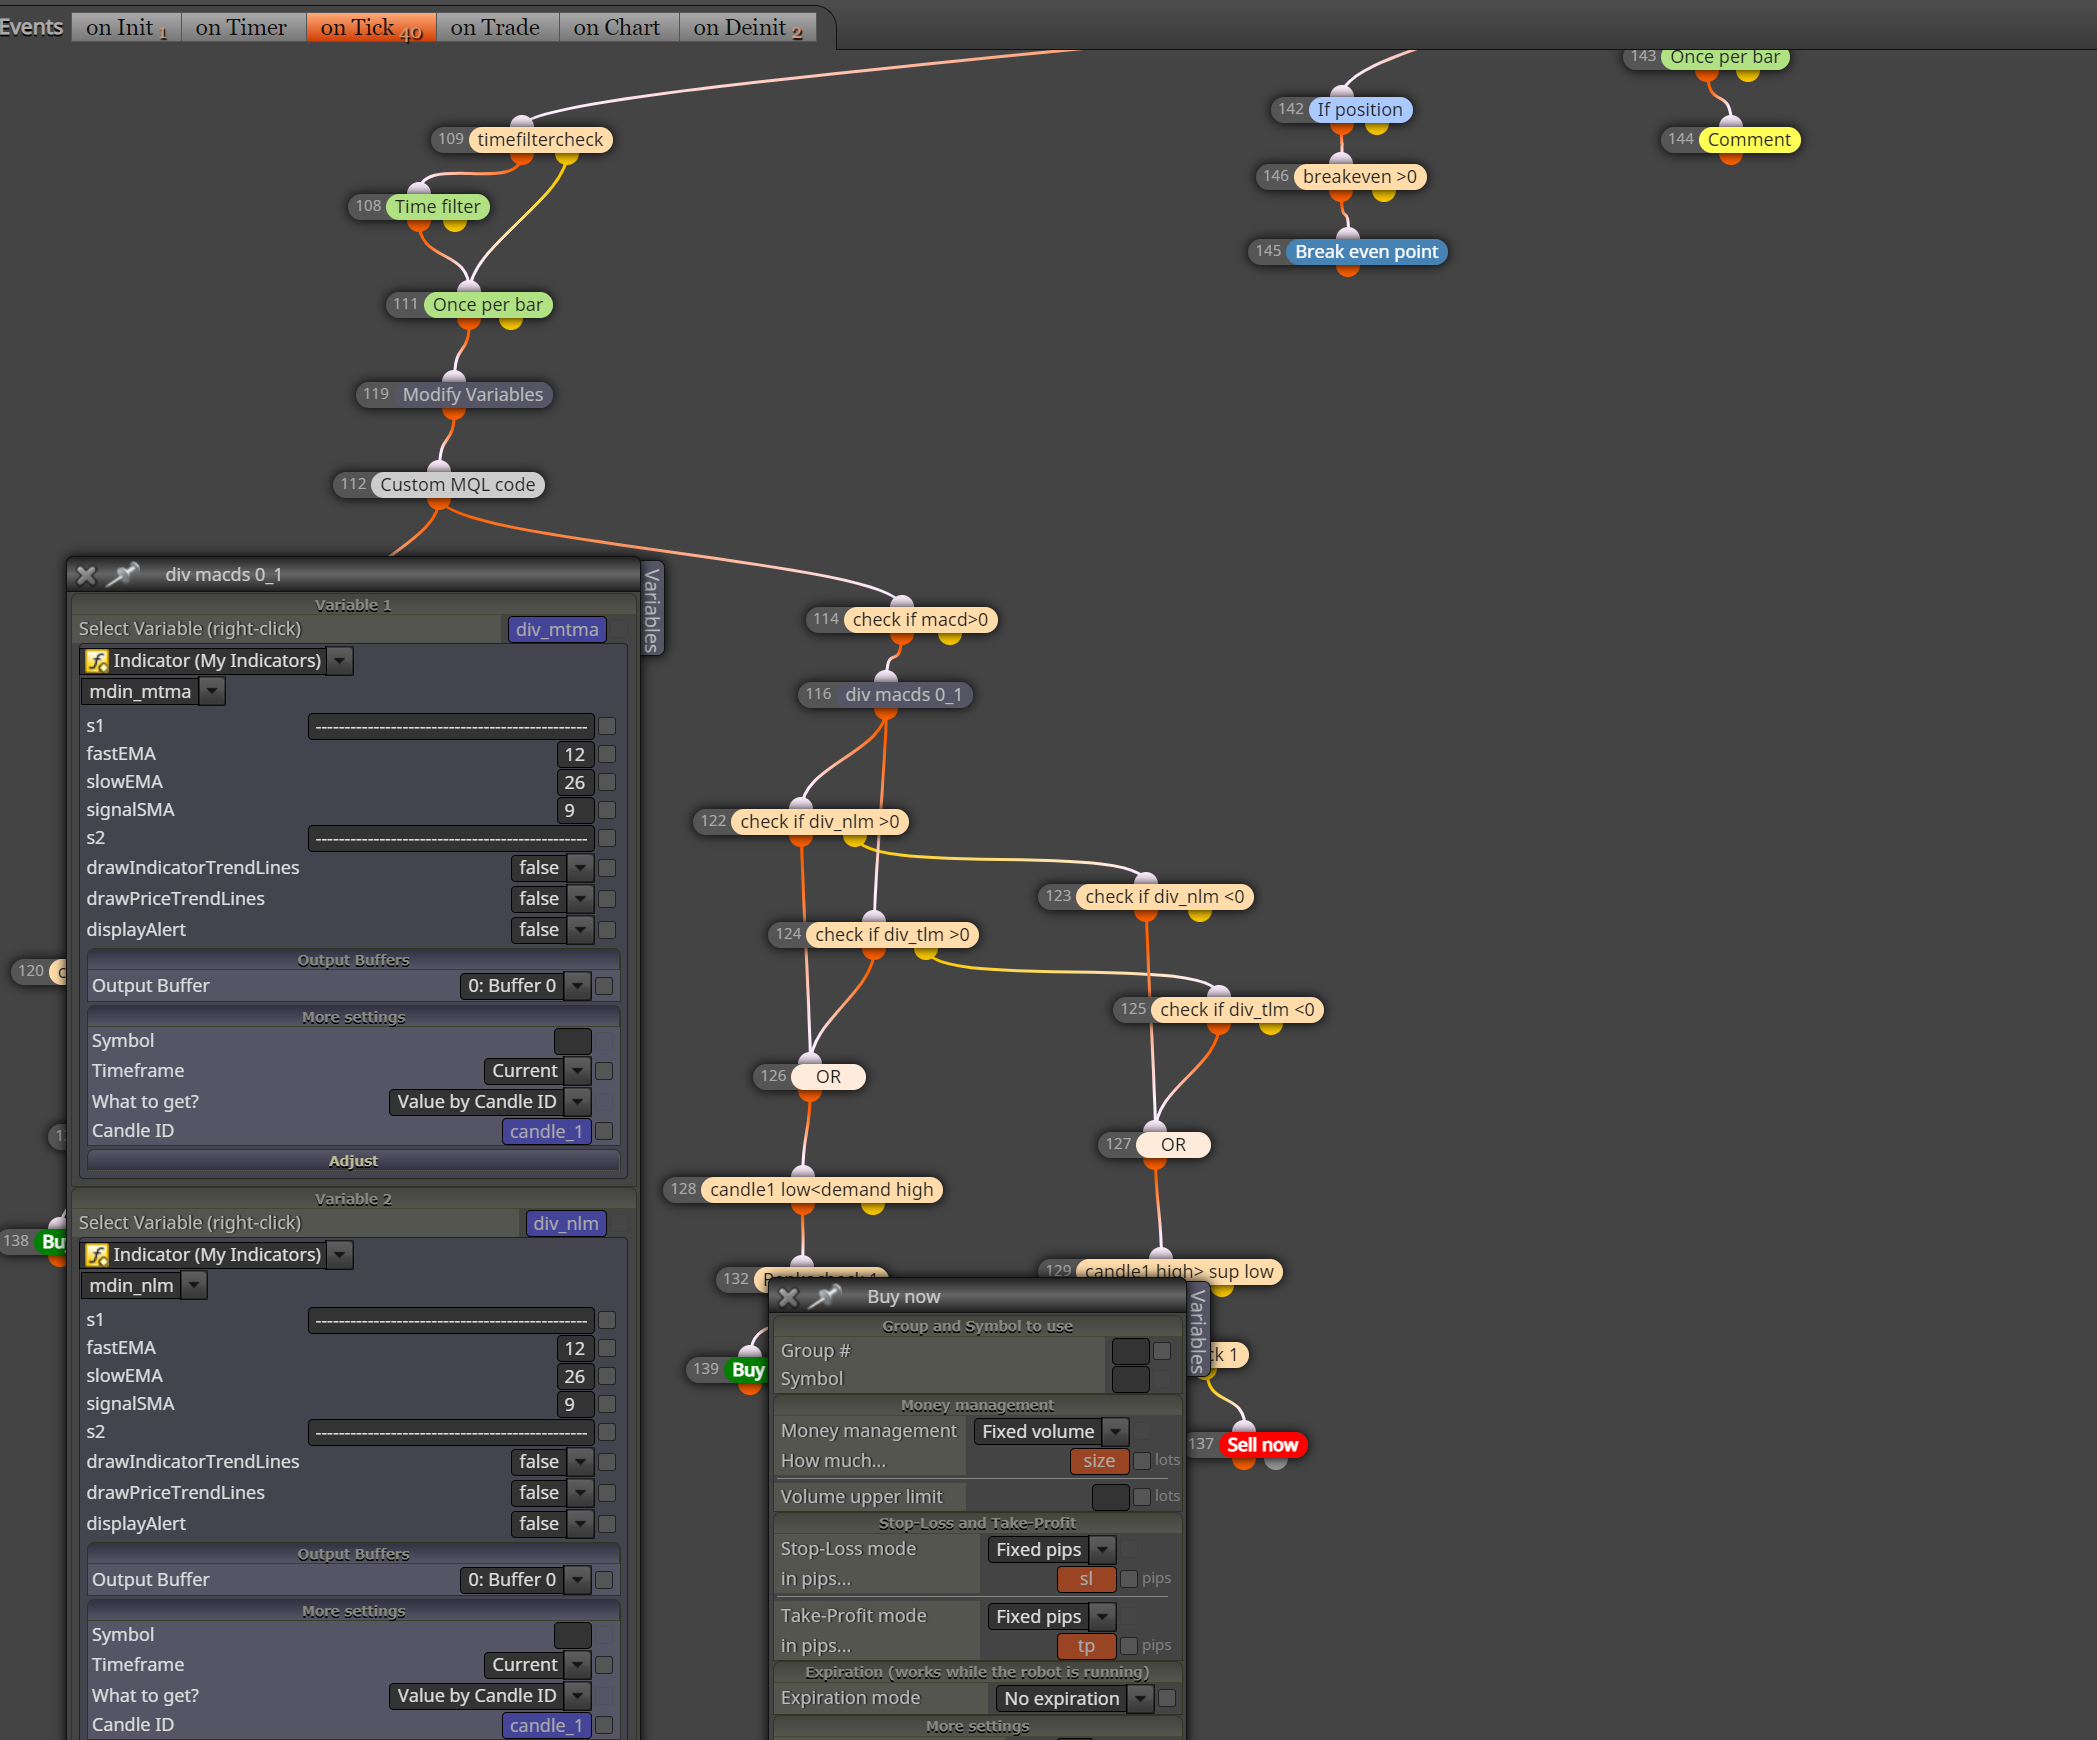The height and width of the screenshot is (1740, 2097).
Task: Open Variable 1 drawIndicatorTrendLines false dropdown
Action: (581, 868)
